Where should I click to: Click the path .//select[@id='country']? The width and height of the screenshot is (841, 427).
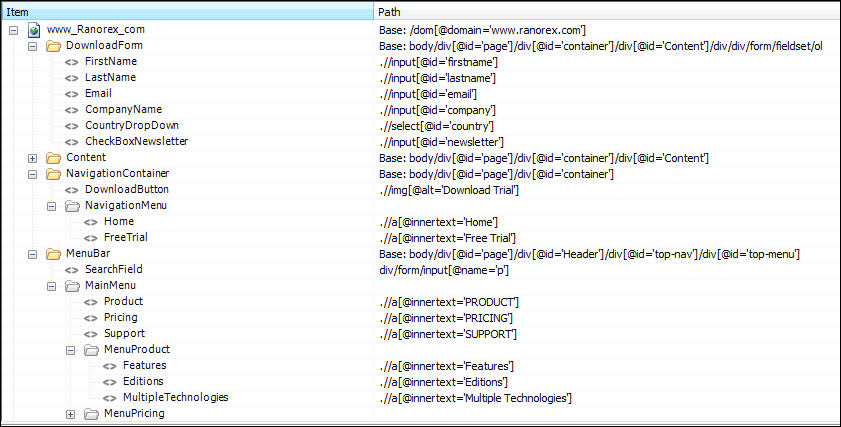[x=437, y=127]
